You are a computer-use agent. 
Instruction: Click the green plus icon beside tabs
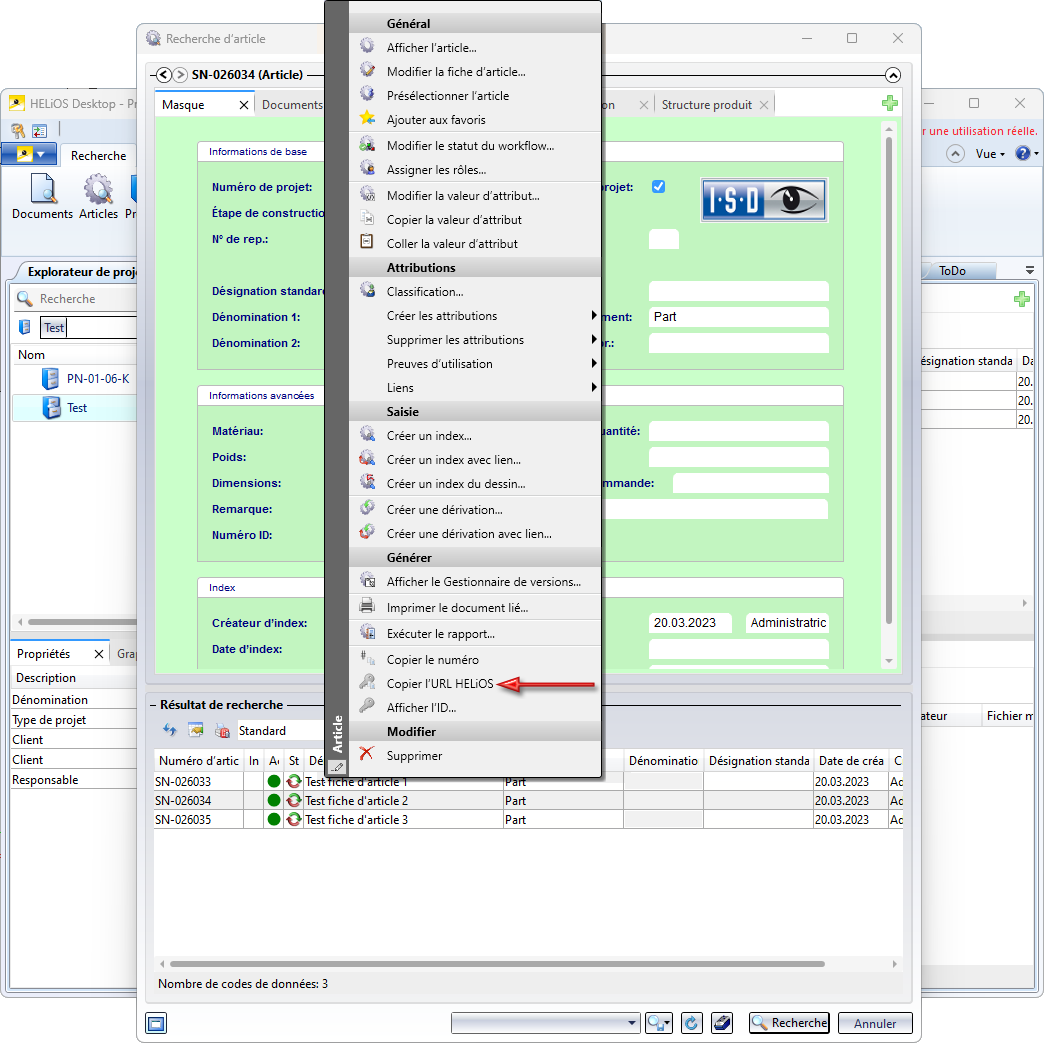pos(889,104)
